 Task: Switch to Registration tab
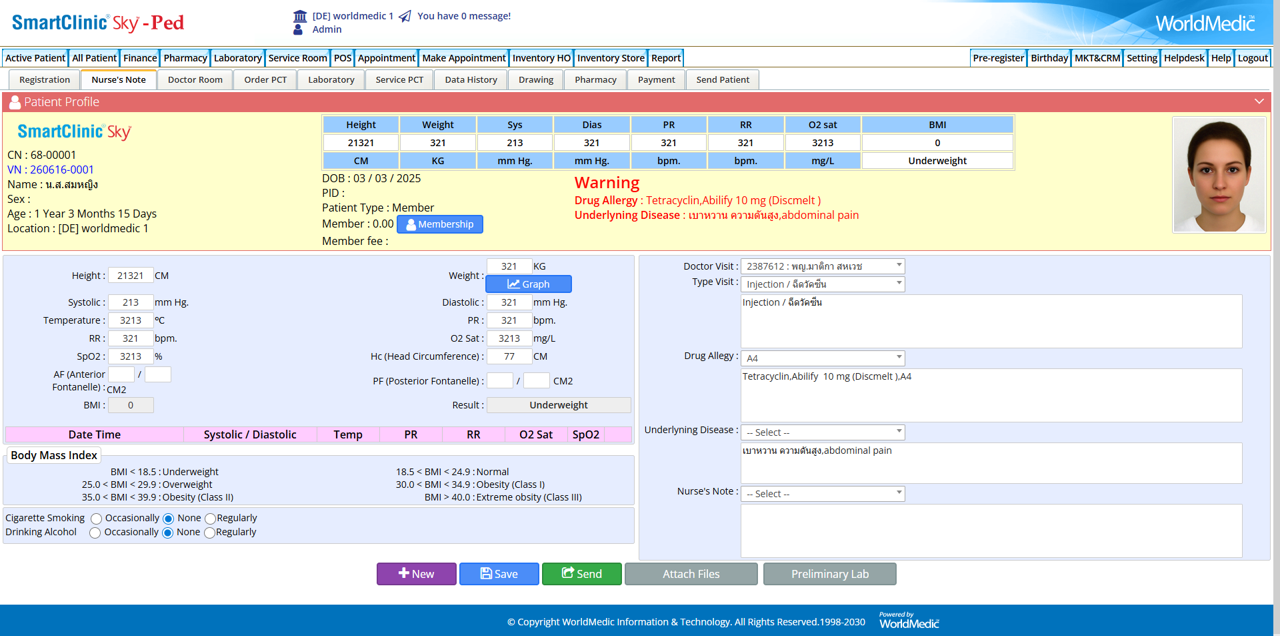pyautogui.click(x=45, y=80)
